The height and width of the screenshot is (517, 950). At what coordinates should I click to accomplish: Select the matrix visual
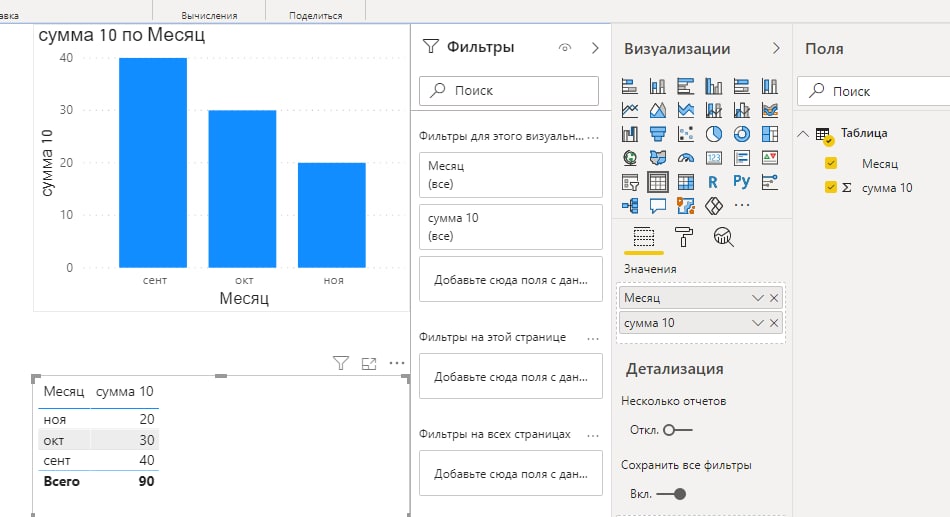[x=685, y=182]
